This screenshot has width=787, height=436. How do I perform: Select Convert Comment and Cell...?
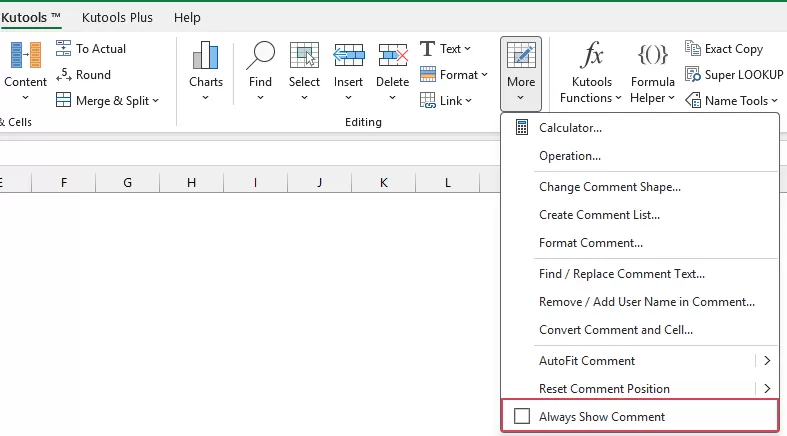[x=640, y=330]
